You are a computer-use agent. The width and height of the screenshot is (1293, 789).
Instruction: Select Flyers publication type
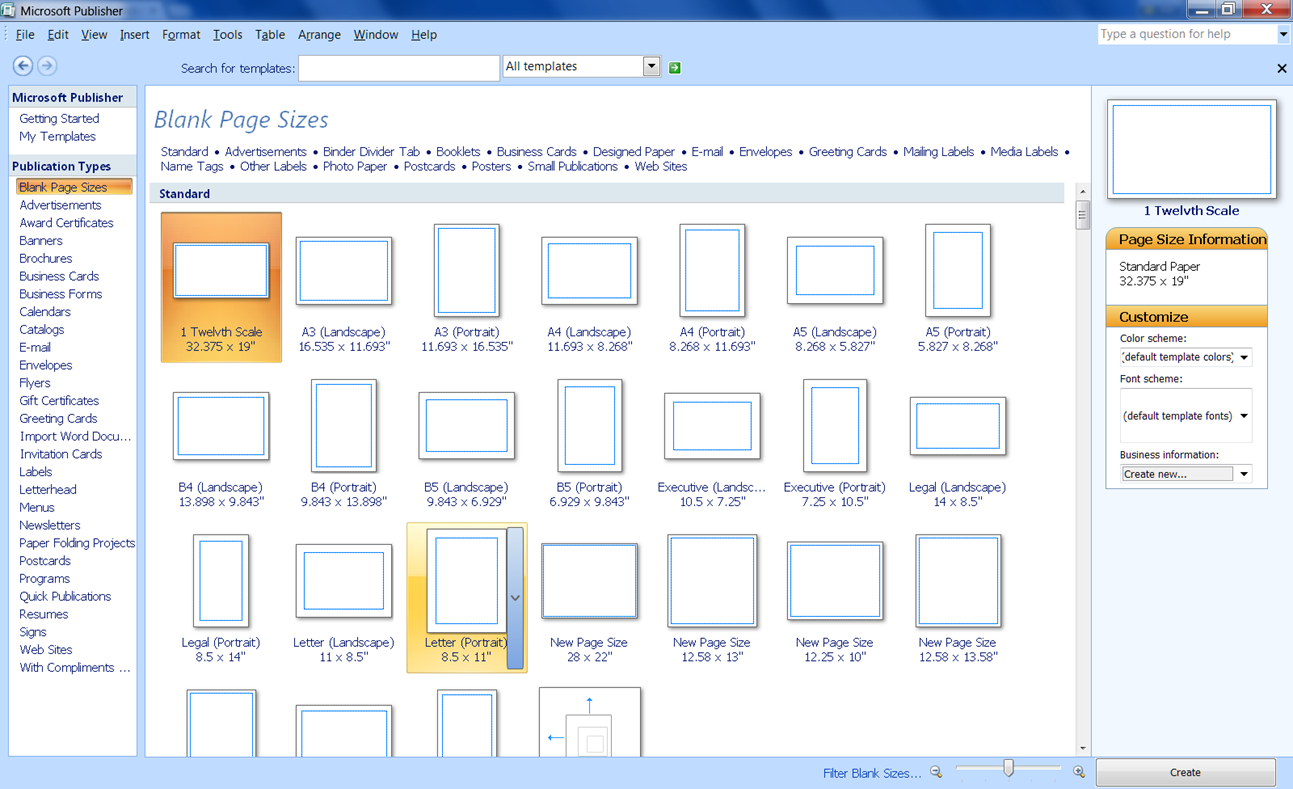[35, 383]
